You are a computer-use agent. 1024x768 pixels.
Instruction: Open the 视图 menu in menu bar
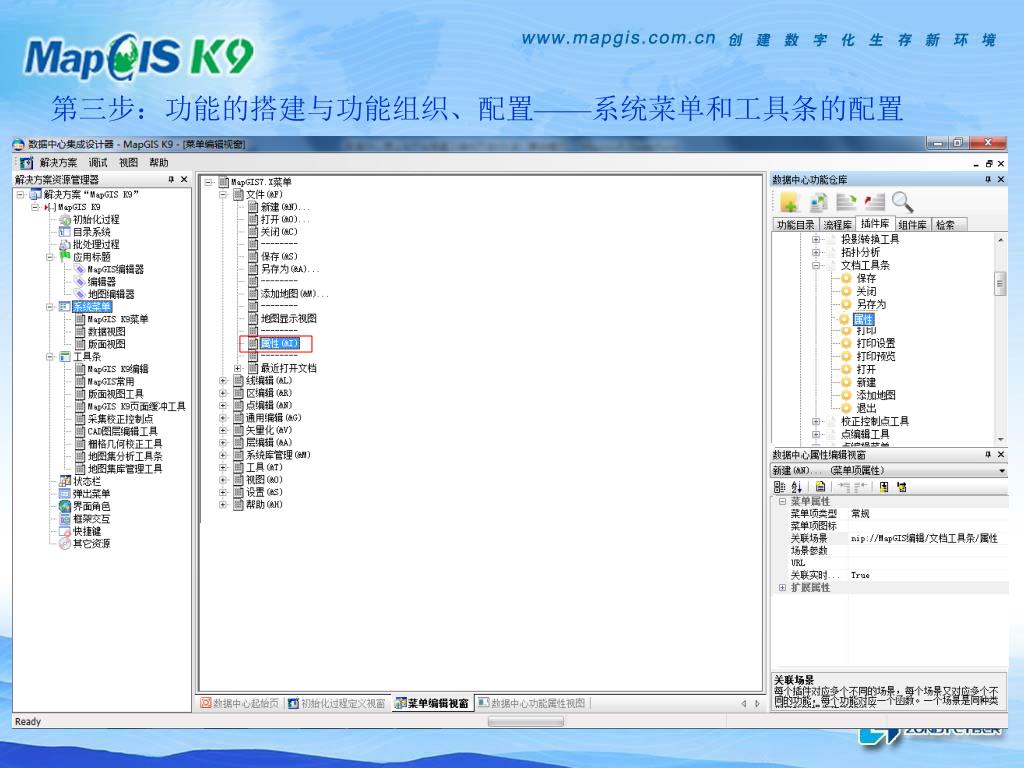[129, 163]
